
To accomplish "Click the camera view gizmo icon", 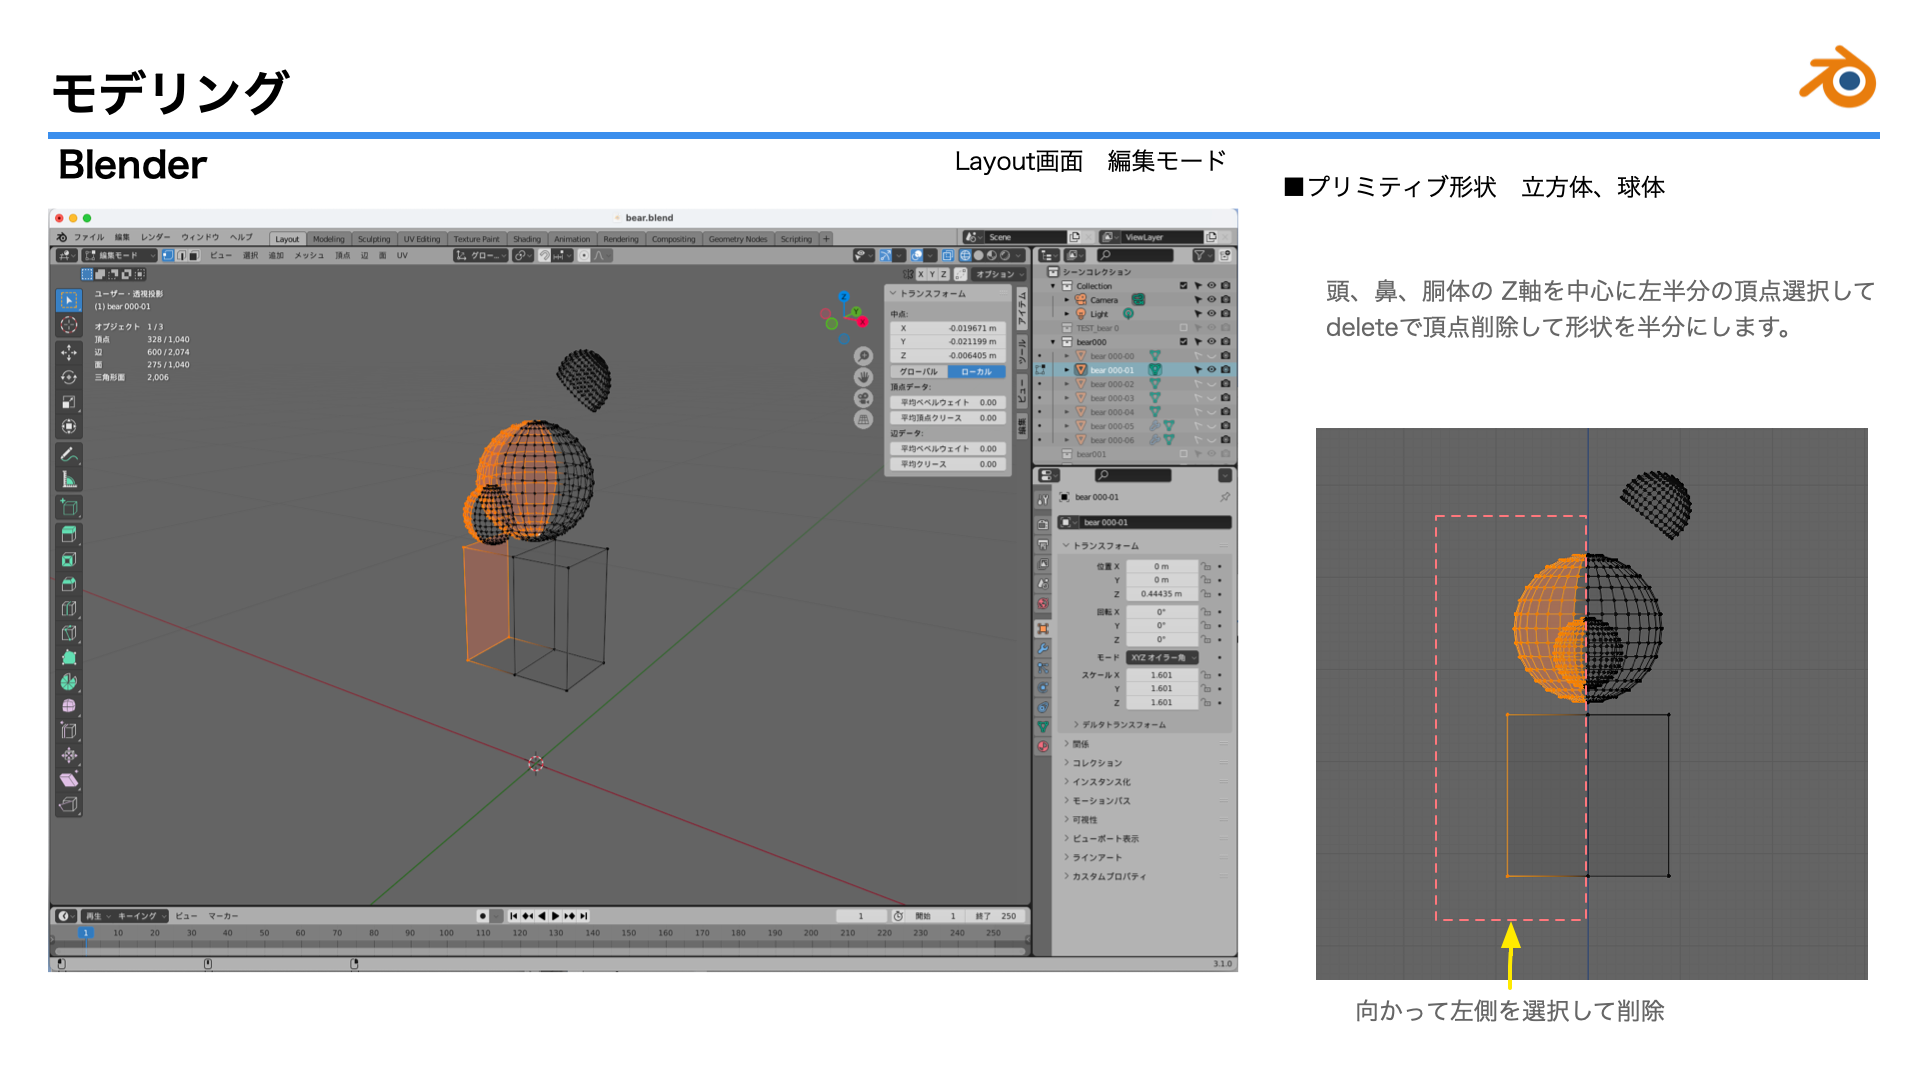I will pyautogui.click(x=863, y=398).
